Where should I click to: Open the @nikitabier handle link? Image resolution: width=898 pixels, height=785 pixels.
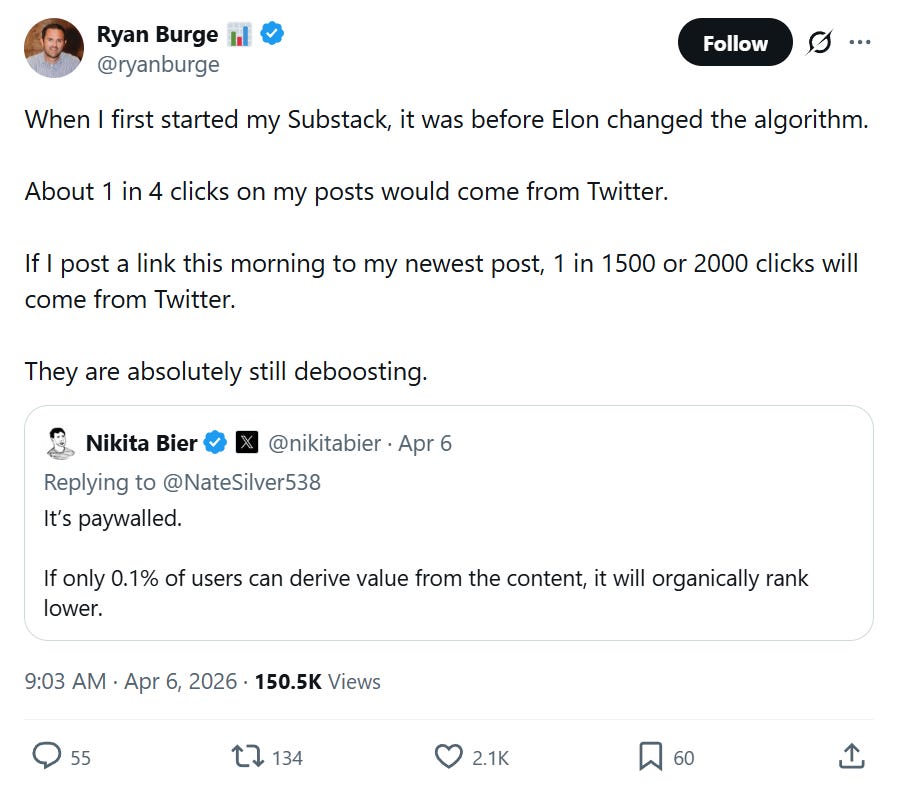(x=324, y=443)
